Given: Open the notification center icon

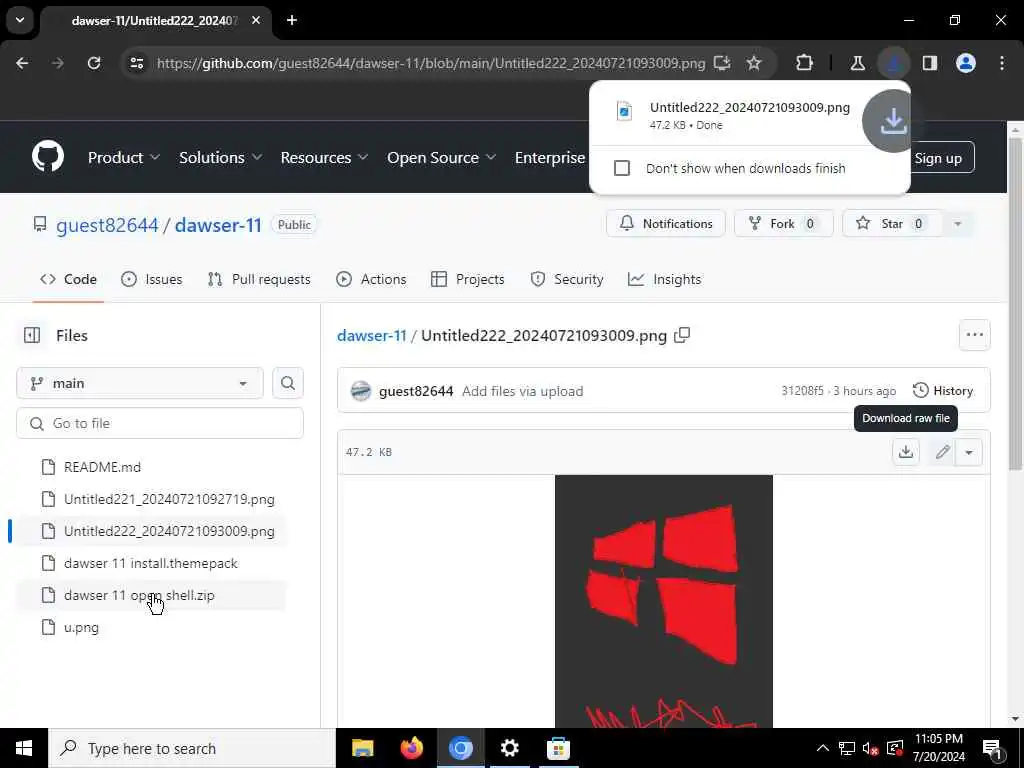Looking at the screenshot, I should [x=993, y=749].
